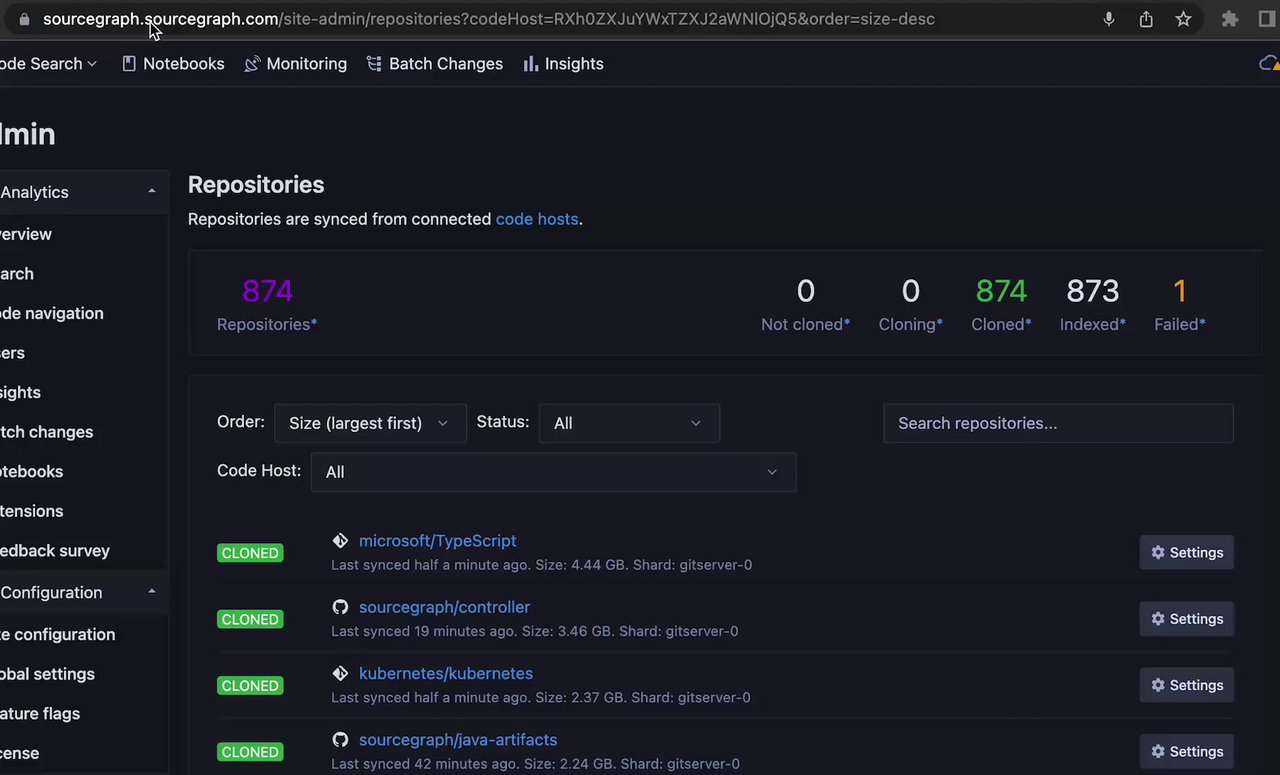The image size is (1280, 775).
Task: Open Settings for microsoft/TypeScript repository
Action: [1186, 553]
